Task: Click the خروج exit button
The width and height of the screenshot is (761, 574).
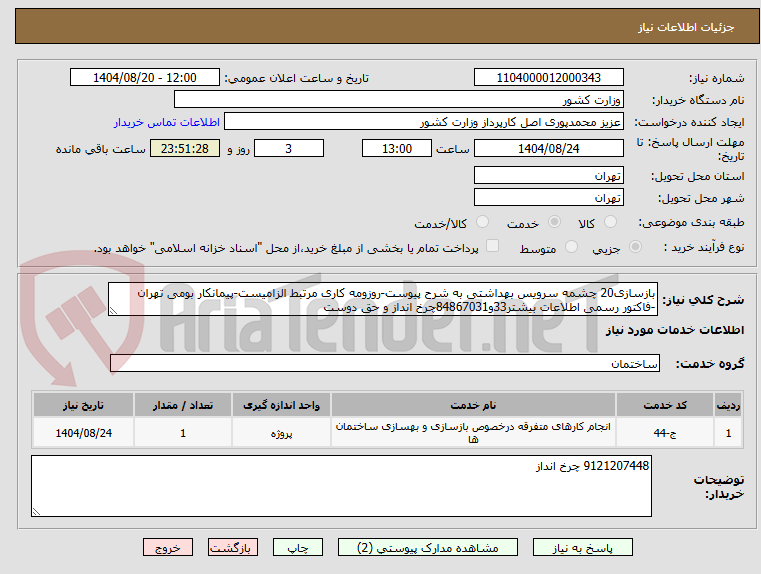Action: [x=167, y=547]
